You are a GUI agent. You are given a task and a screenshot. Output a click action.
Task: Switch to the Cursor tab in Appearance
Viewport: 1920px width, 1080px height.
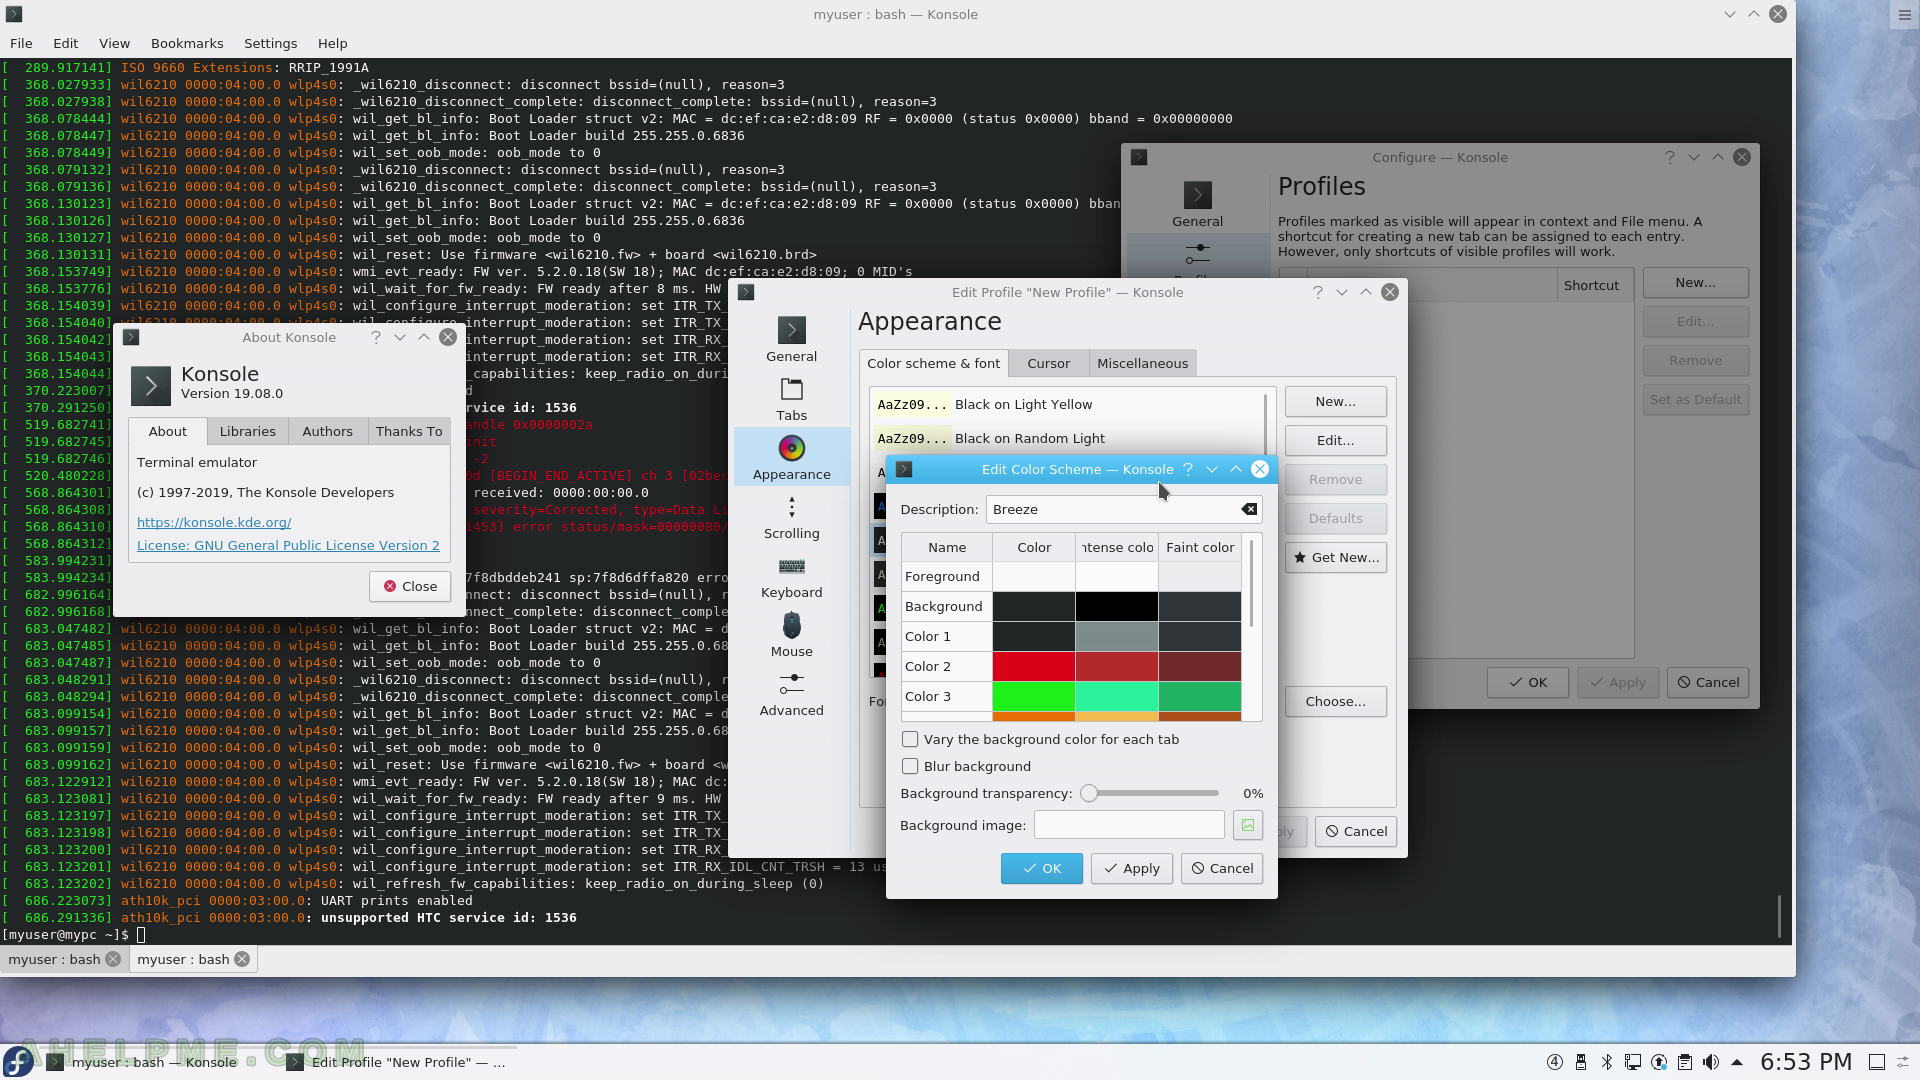(1048, 363)
